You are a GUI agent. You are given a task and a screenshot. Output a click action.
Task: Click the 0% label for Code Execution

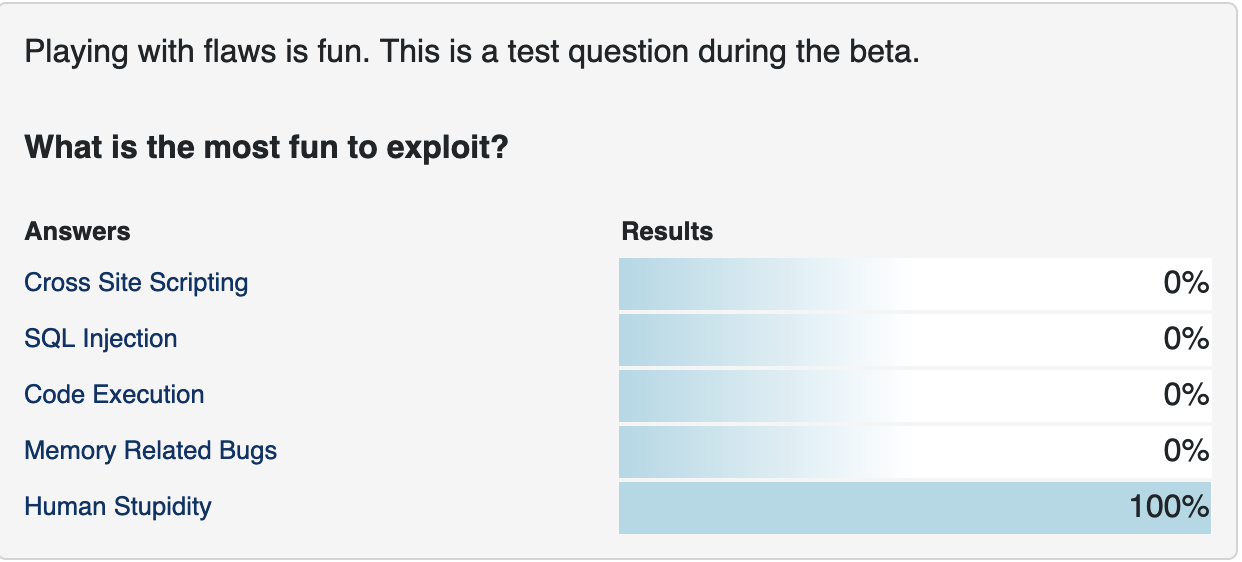click(1187, 396)
